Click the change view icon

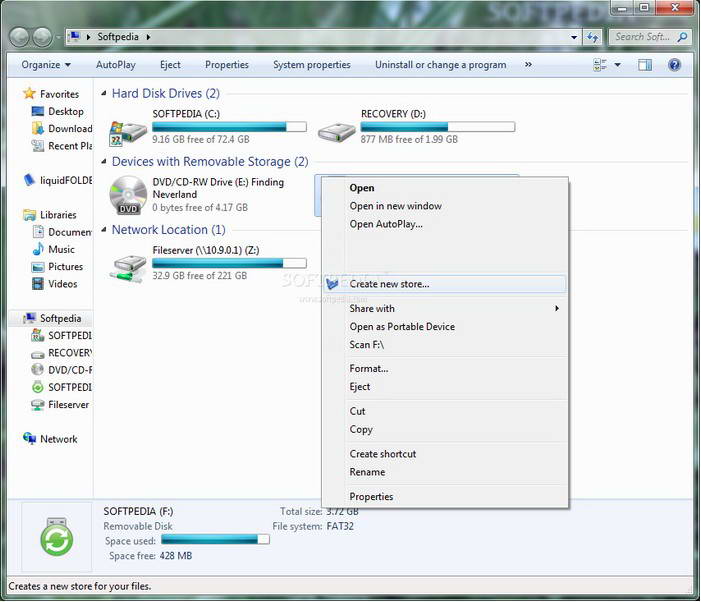pos(600,65)
